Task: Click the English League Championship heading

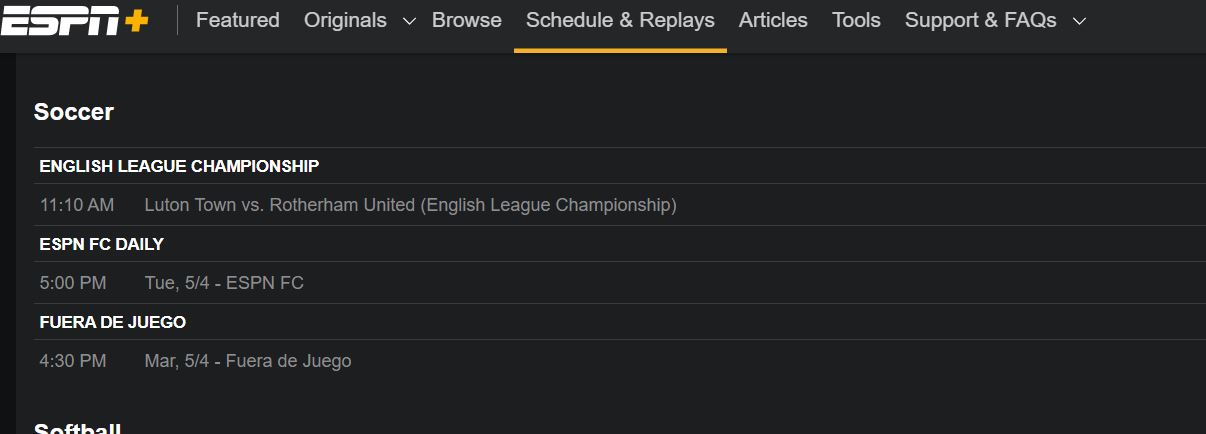Action: tap(179, 166)
